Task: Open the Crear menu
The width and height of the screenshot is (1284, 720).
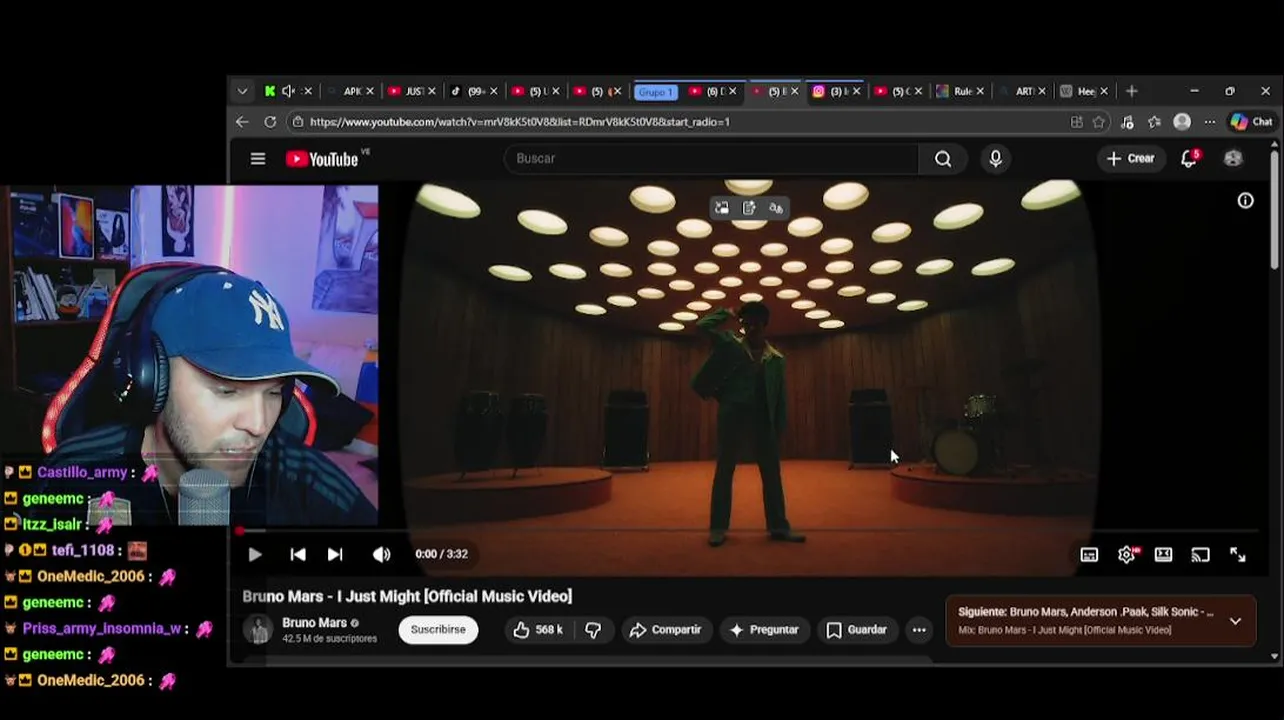Action: [x=1130, y=158]
